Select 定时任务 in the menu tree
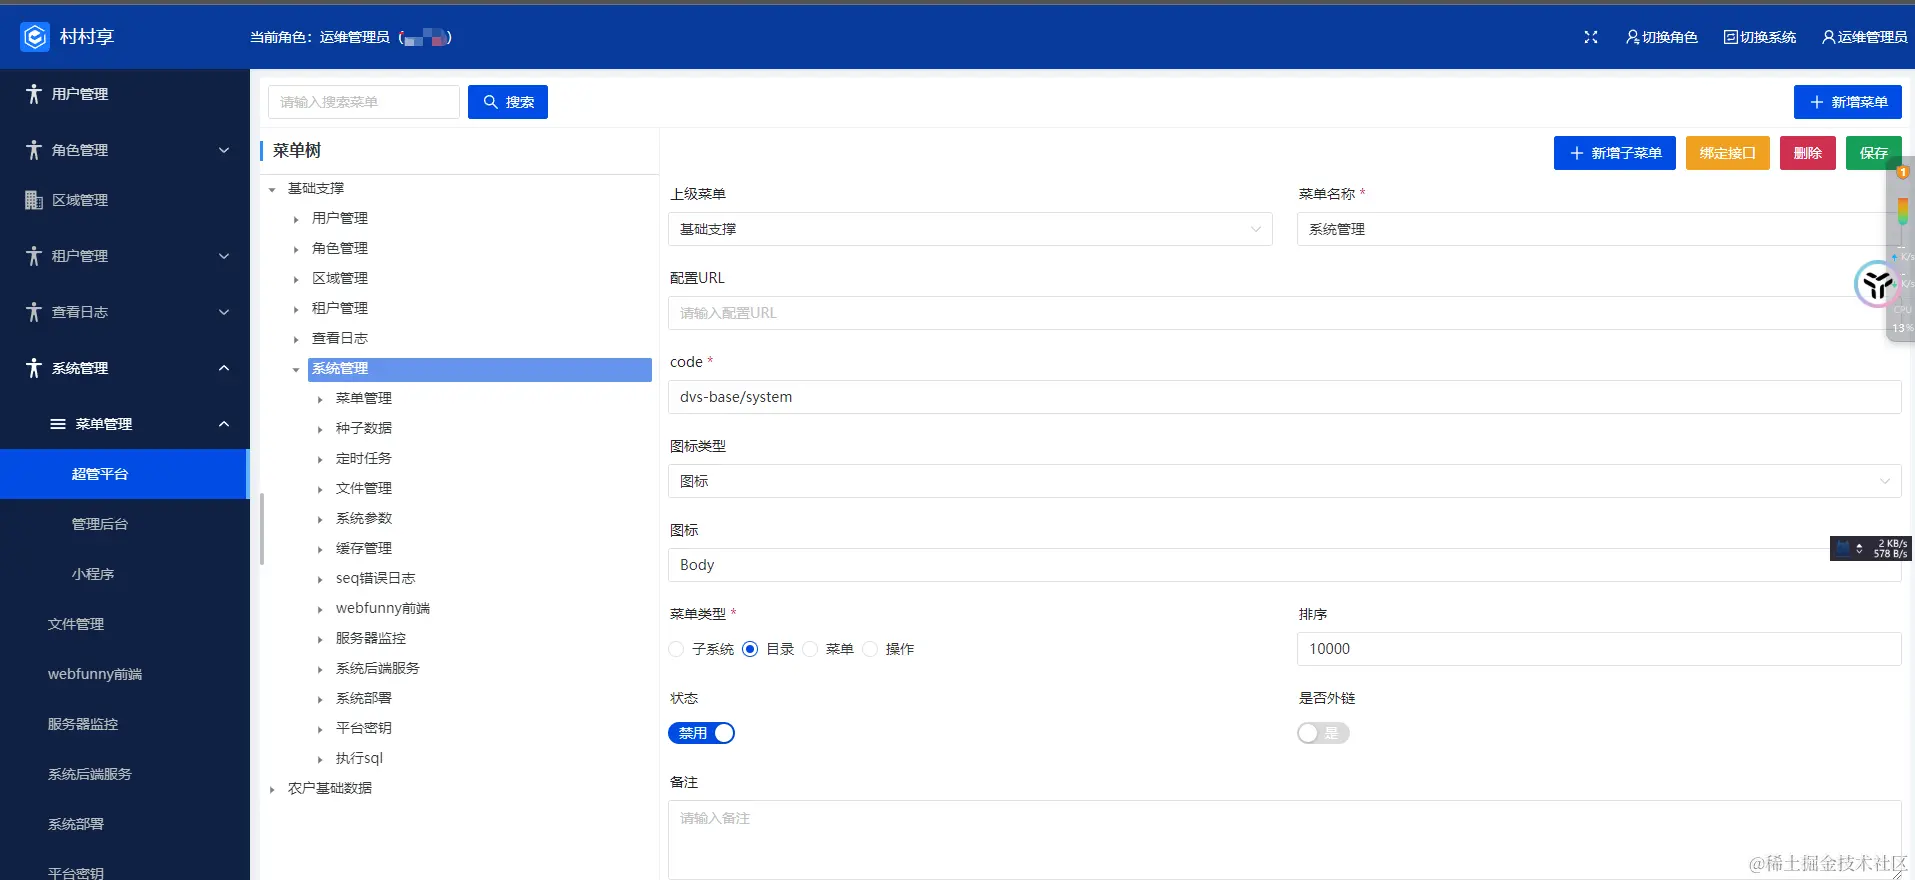Viewport: 1915px width, 880px height. pos(364,458)
